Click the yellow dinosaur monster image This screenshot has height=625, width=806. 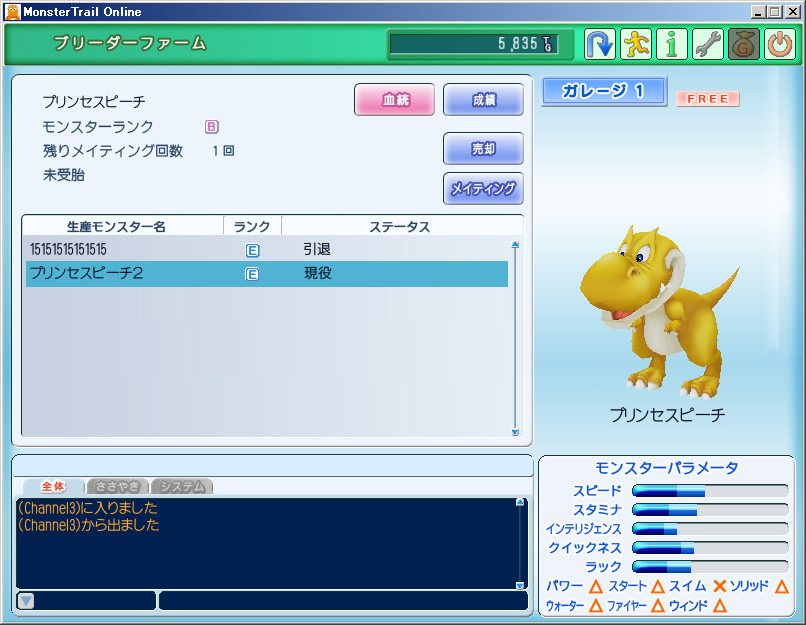[658, 314]
